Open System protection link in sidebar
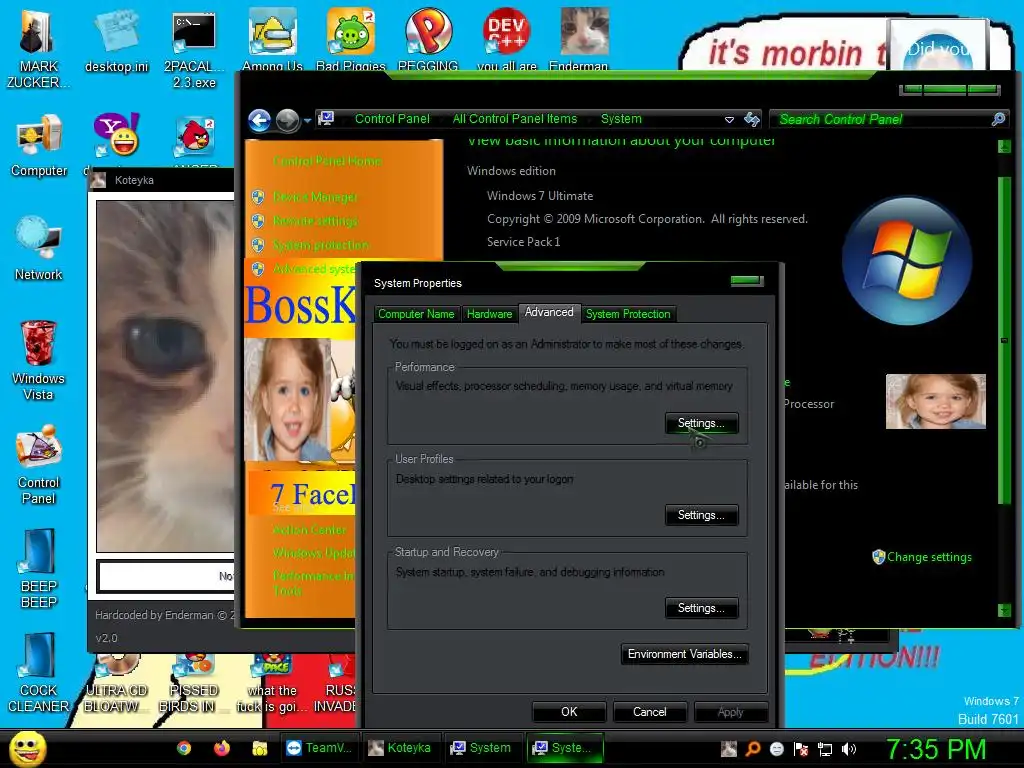1024x768 pixels. point(320,246)
